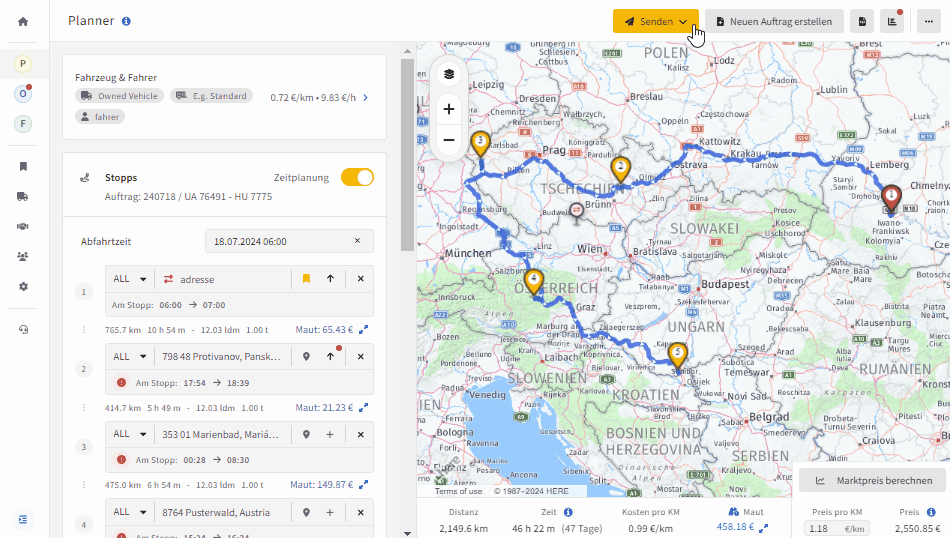Remove the Protivanov stop
Screen dimensions: 950x538
pos(360,357)
